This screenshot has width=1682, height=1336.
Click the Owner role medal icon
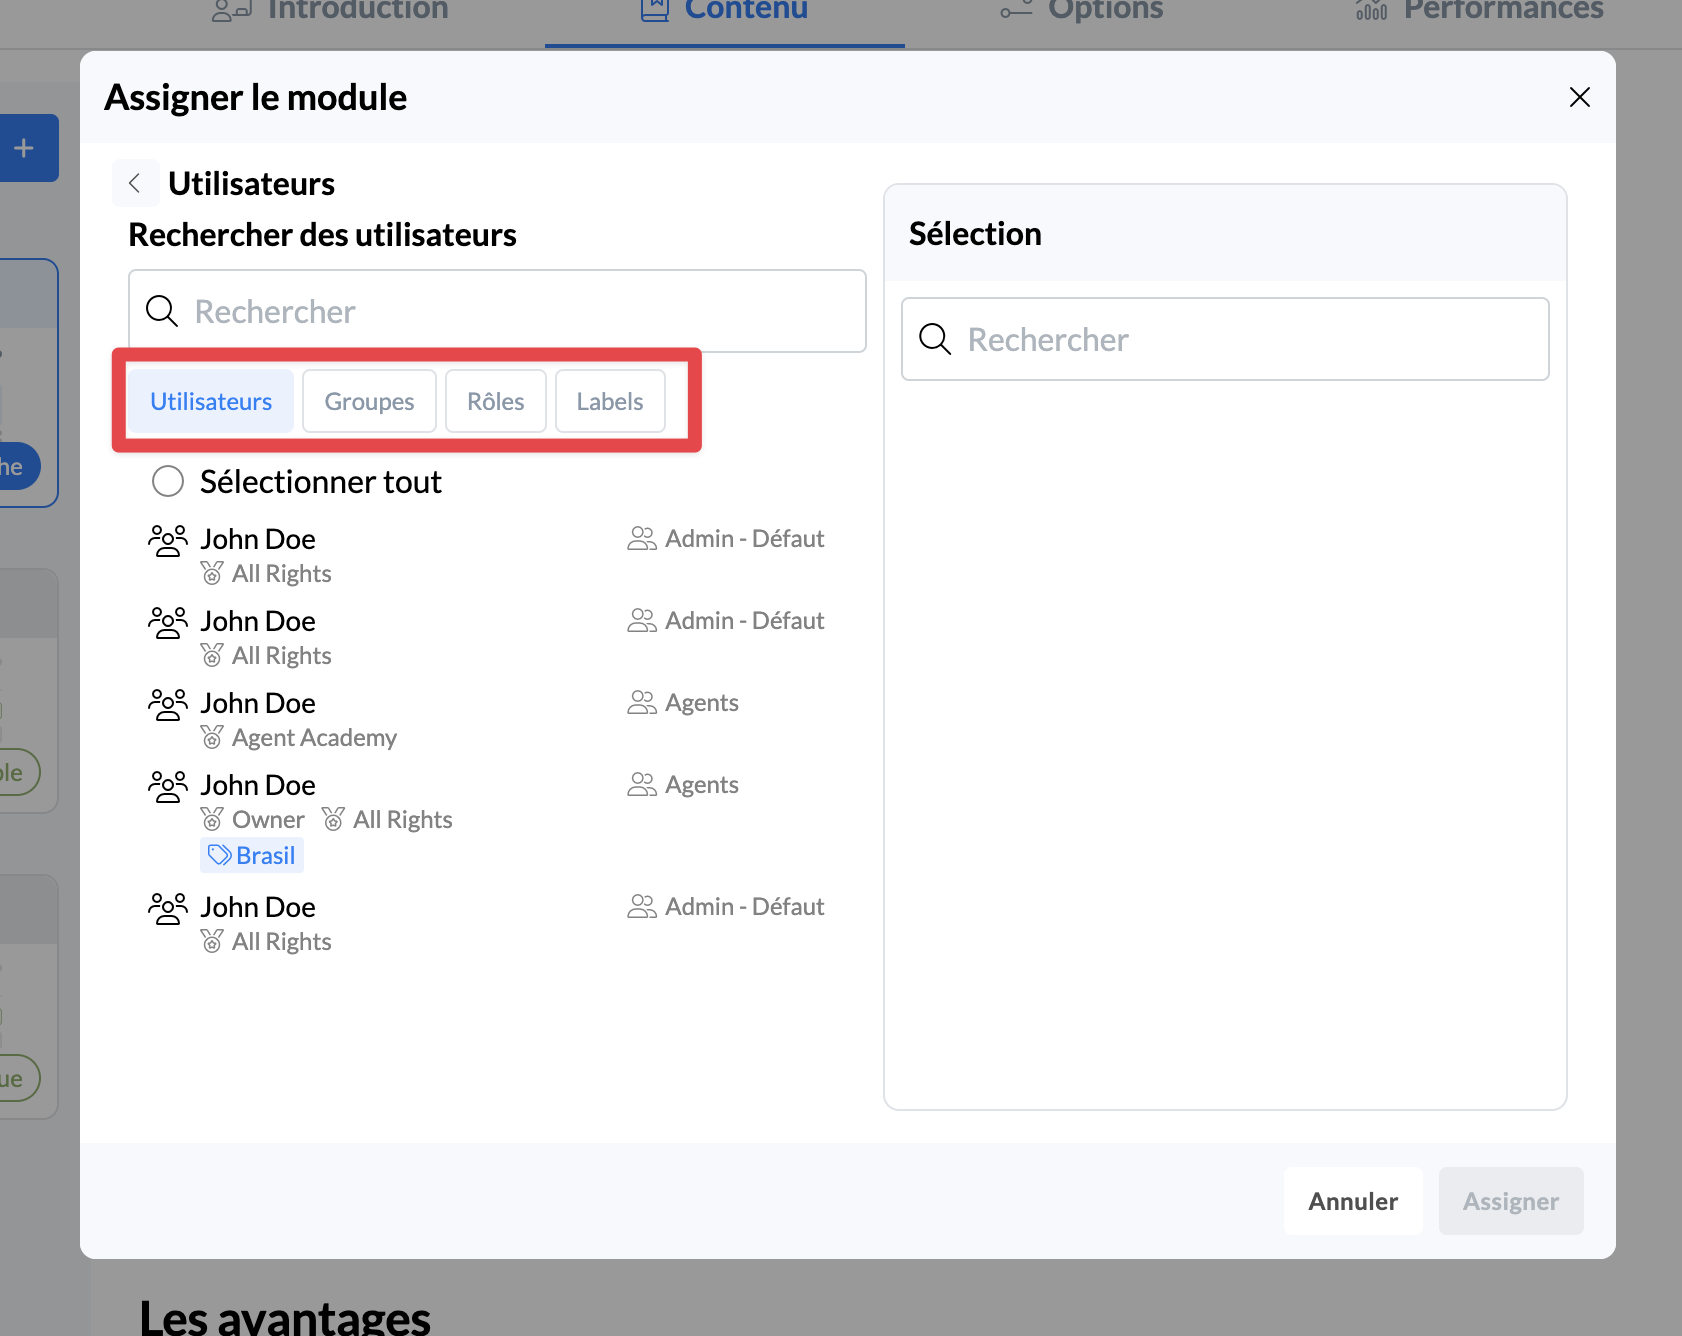tap(212, 820)
